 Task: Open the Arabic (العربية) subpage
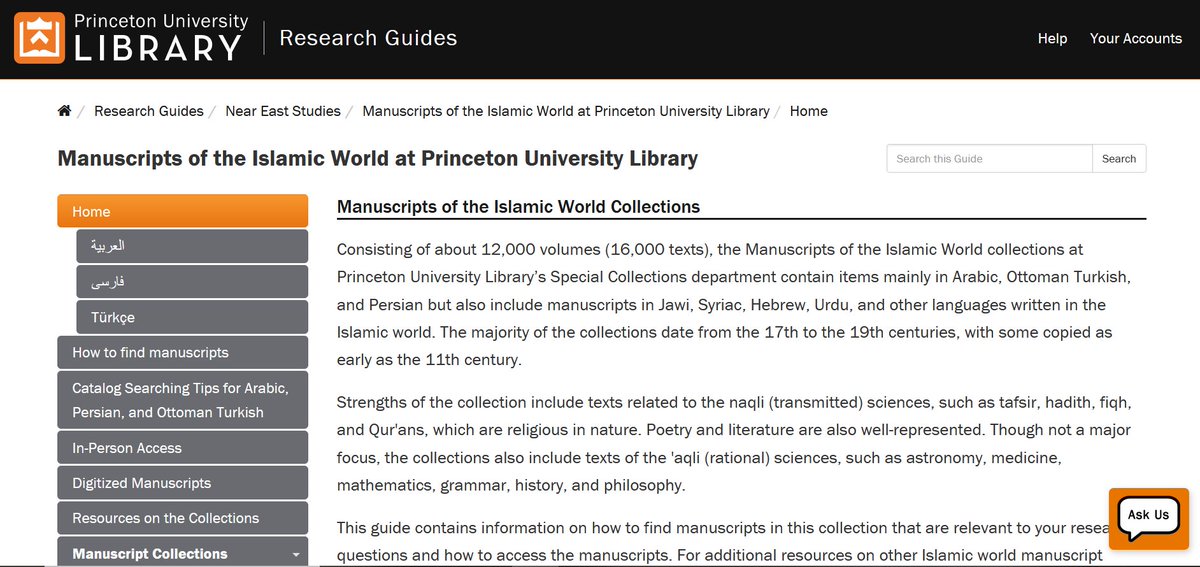pos(192,246)
